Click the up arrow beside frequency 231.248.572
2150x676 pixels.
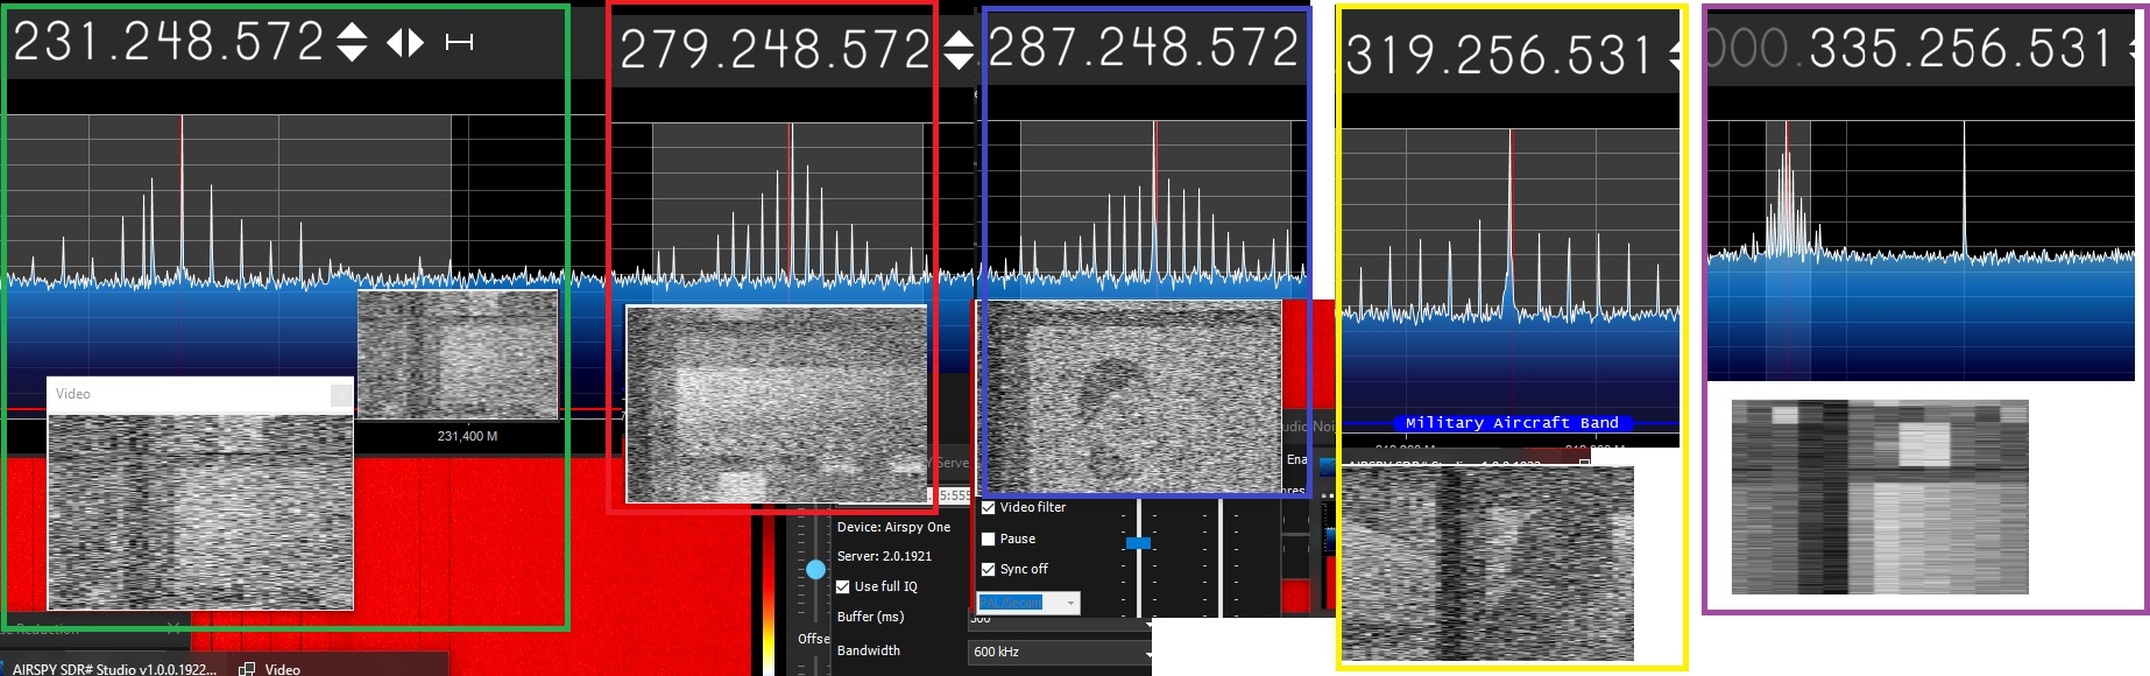351,30
